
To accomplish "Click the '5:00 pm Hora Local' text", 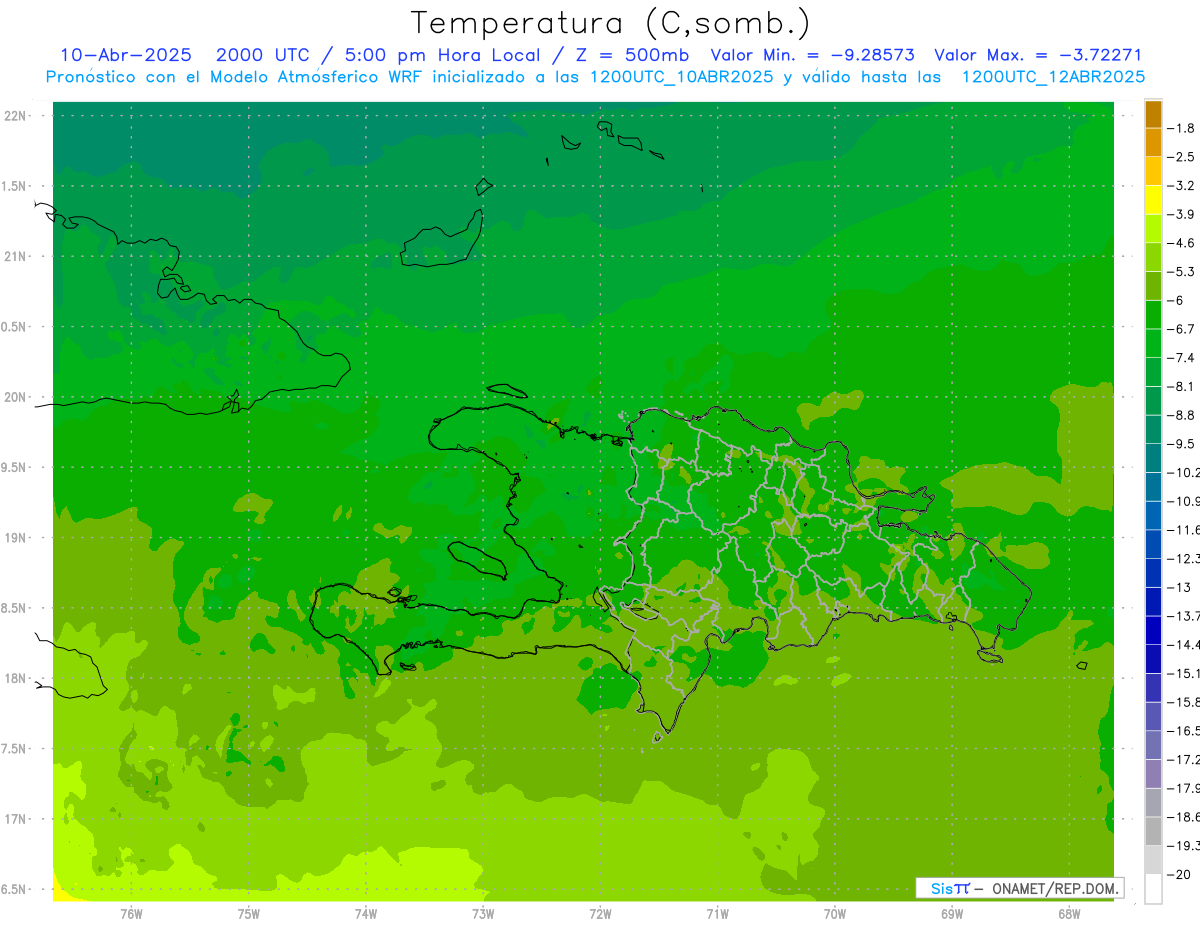I will pyautogui.click(x=444, y=55).
